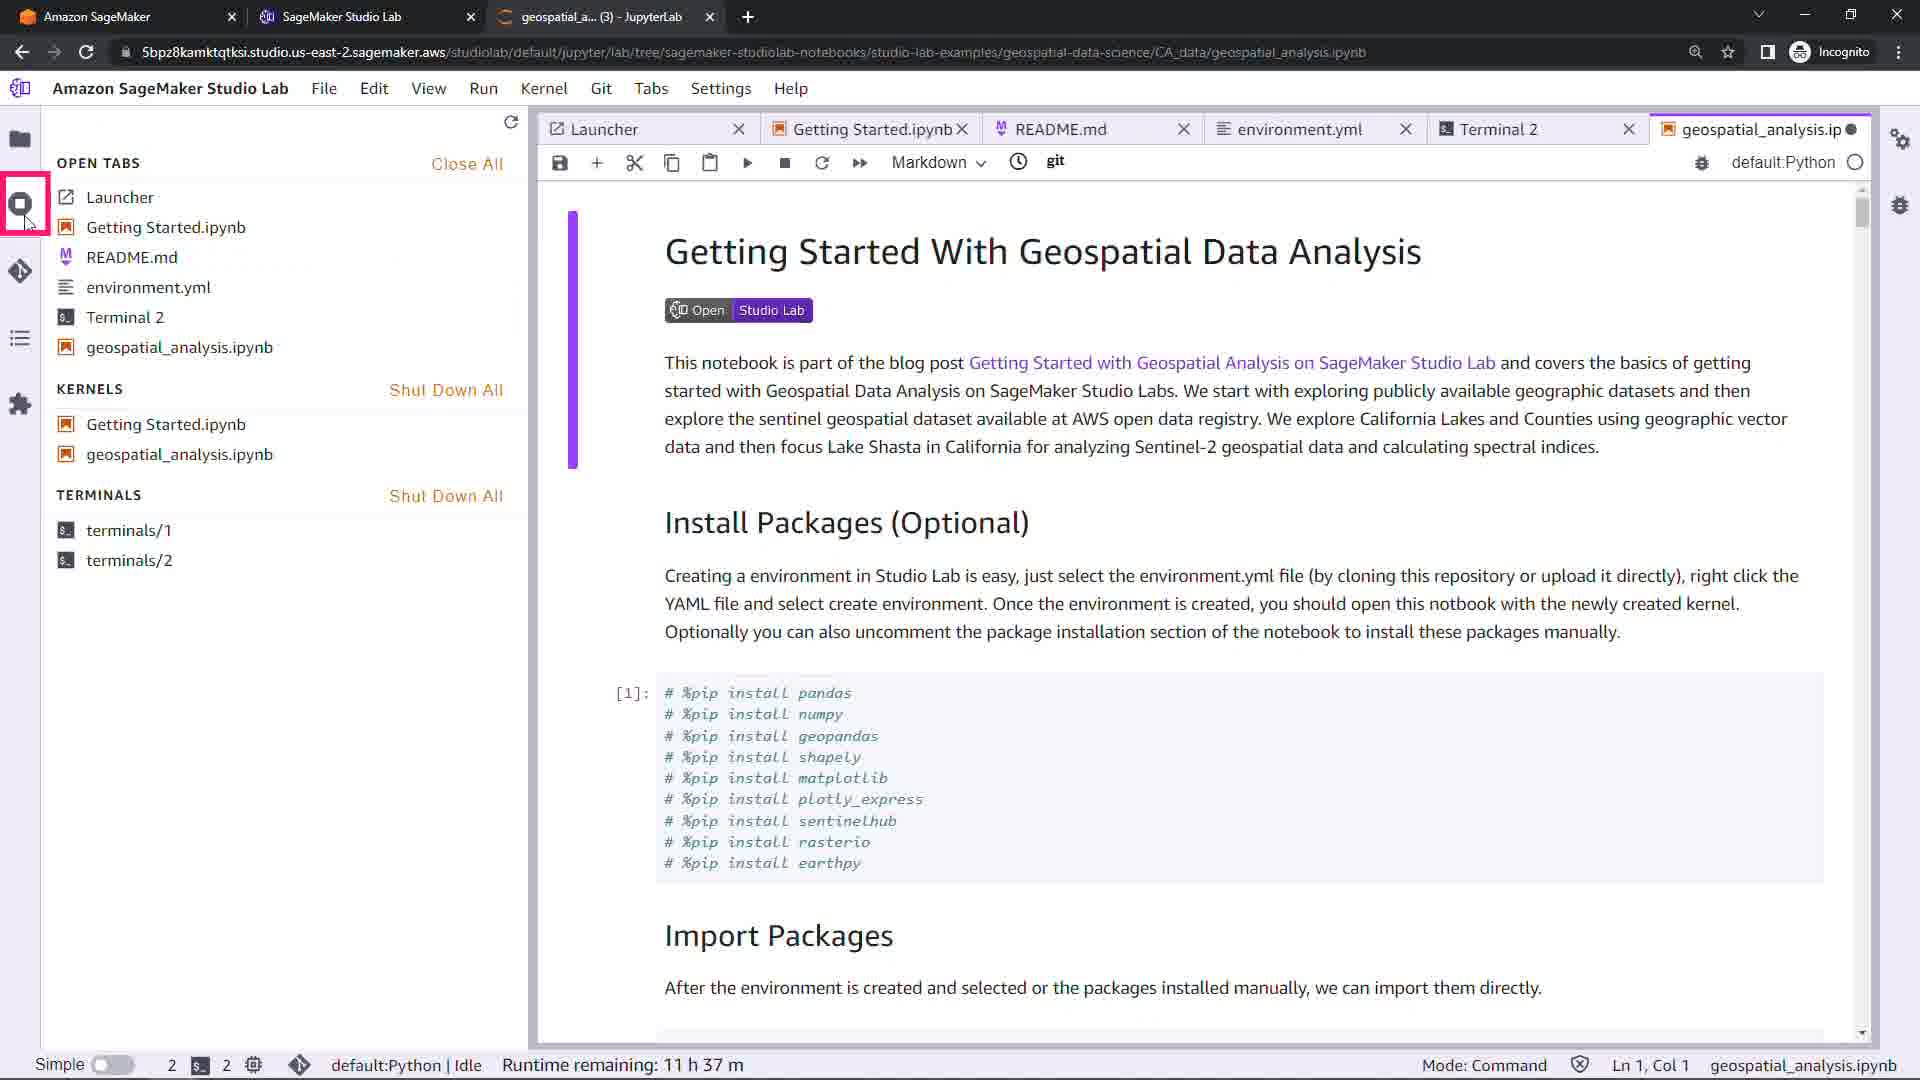Open the Kernel menu
Image resolution: width=1920 pixels, height=1080 pixels.
543,88
